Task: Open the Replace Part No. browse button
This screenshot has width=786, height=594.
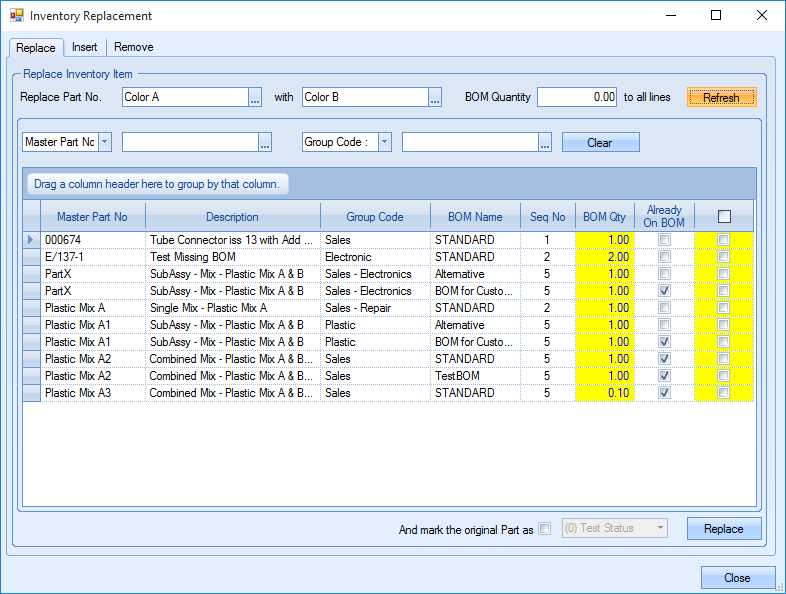Action: click(255, 97)
